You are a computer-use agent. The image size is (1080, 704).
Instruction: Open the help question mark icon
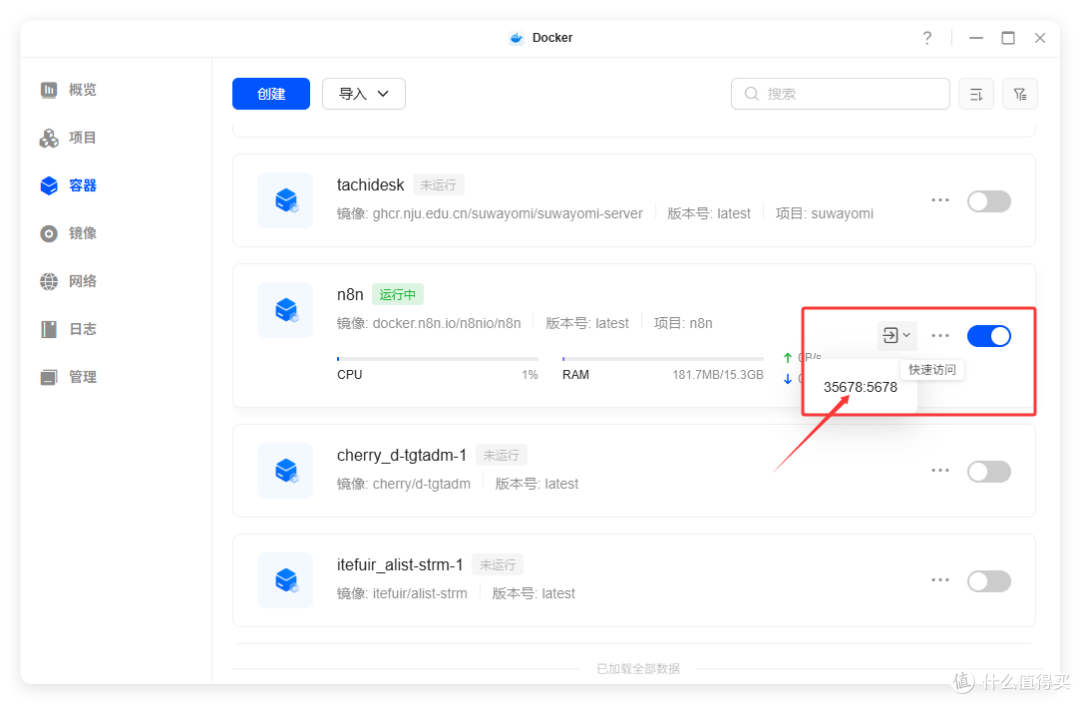[x=927, y=38]
